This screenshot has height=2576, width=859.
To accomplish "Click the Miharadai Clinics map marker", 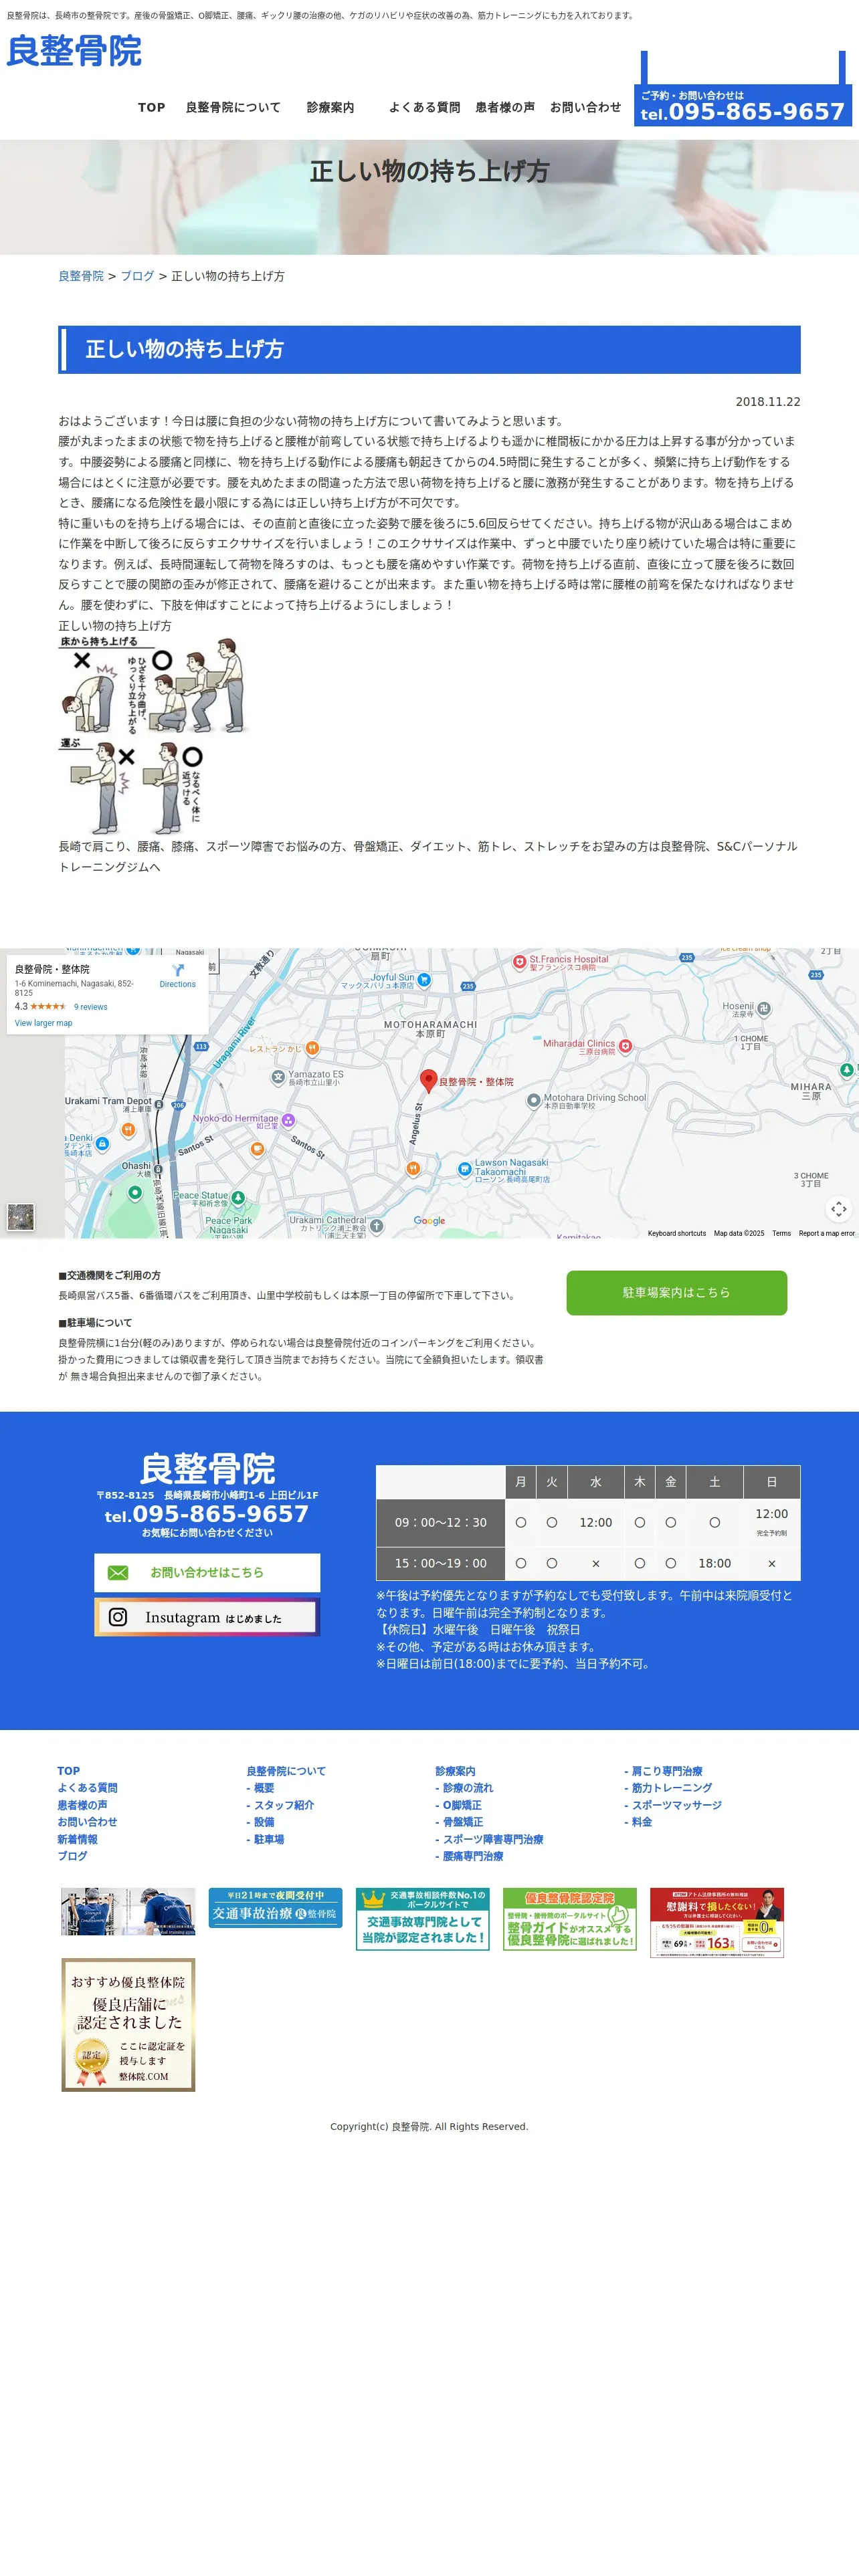I will 625,1046.
